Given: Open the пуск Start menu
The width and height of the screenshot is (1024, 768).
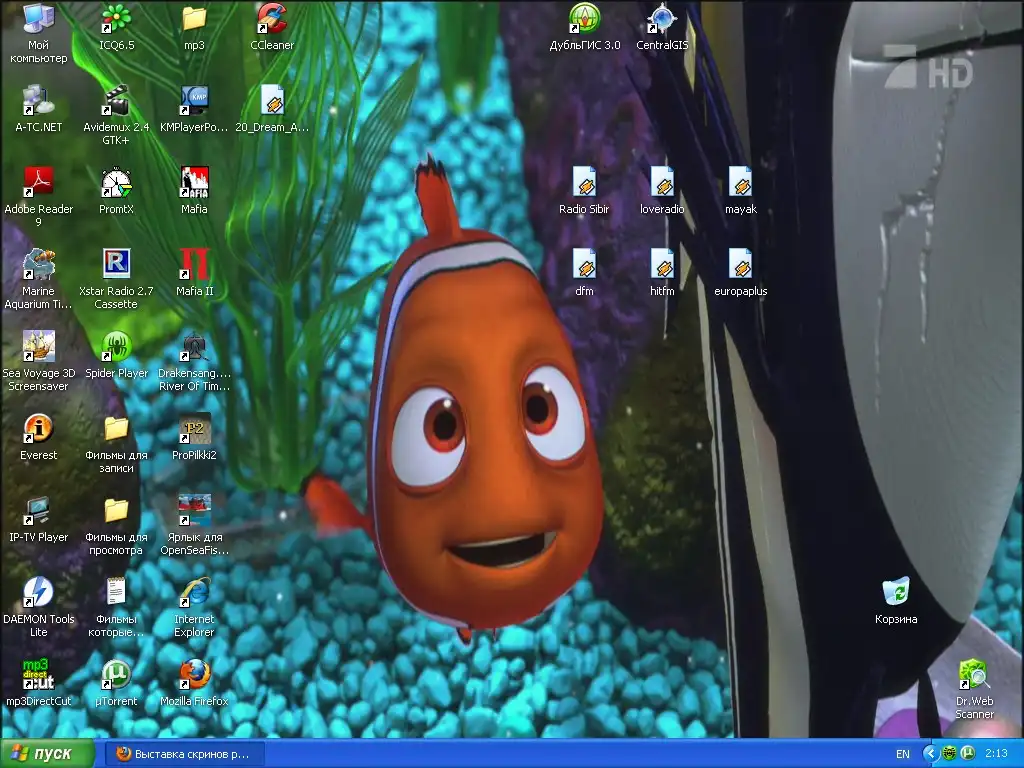Looking at the screenshot, I should [x=48, y=754].
